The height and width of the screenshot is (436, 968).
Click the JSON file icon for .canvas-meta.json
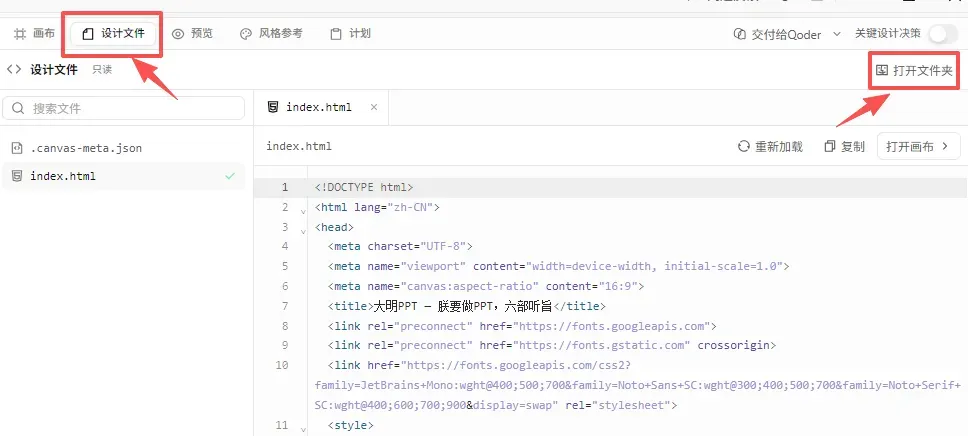17,148
